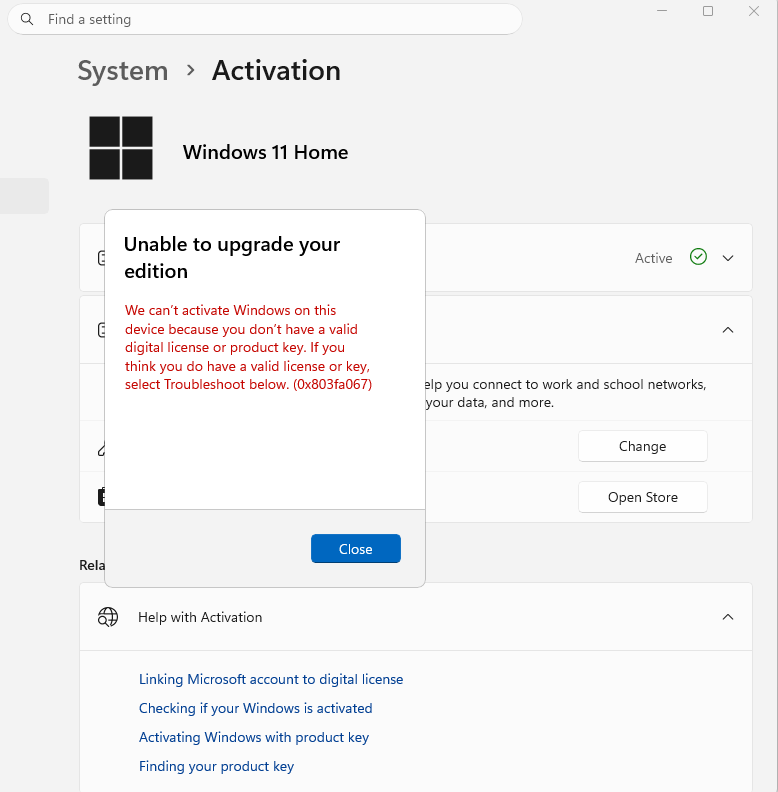Click the Windows logo beside Windows 11 Home
778x792 pixels.
click(x=121, y=148)
